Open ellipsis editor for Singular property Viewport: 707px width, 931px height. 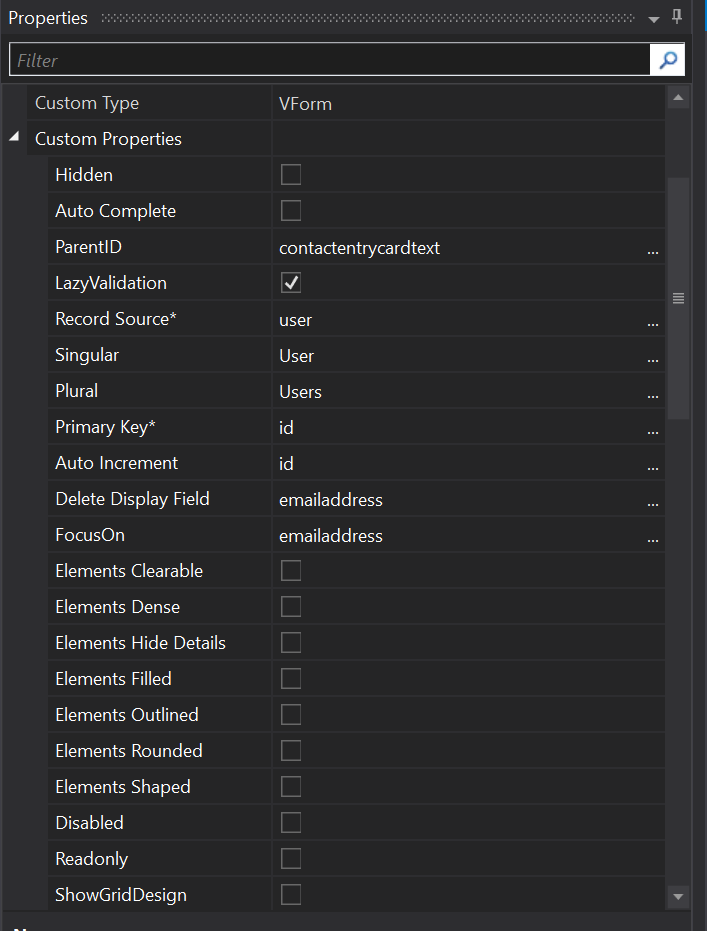click(x=653, y=357)
